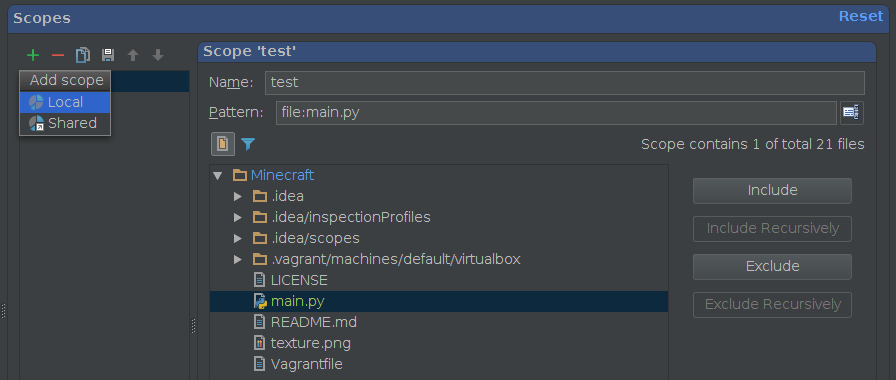Expand the .idea/inspectionProfiles folder
896x380 pixels.
pyautogui.click(x=238, y=218)
